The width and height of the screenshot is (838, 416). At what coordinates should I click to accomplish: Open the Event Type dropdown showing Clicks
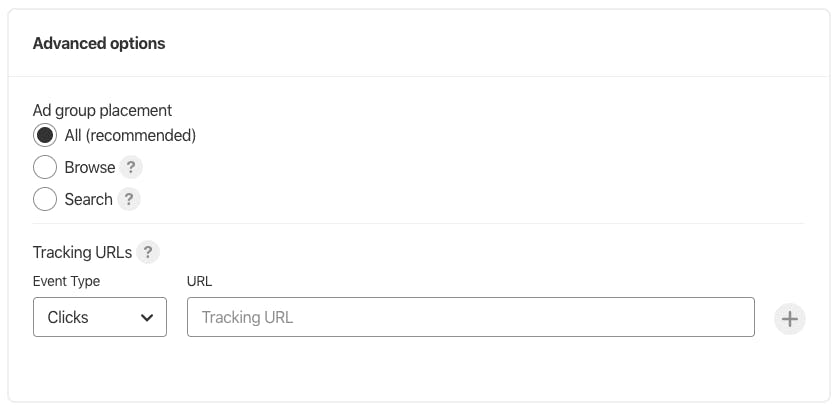[x=100, y=317]
